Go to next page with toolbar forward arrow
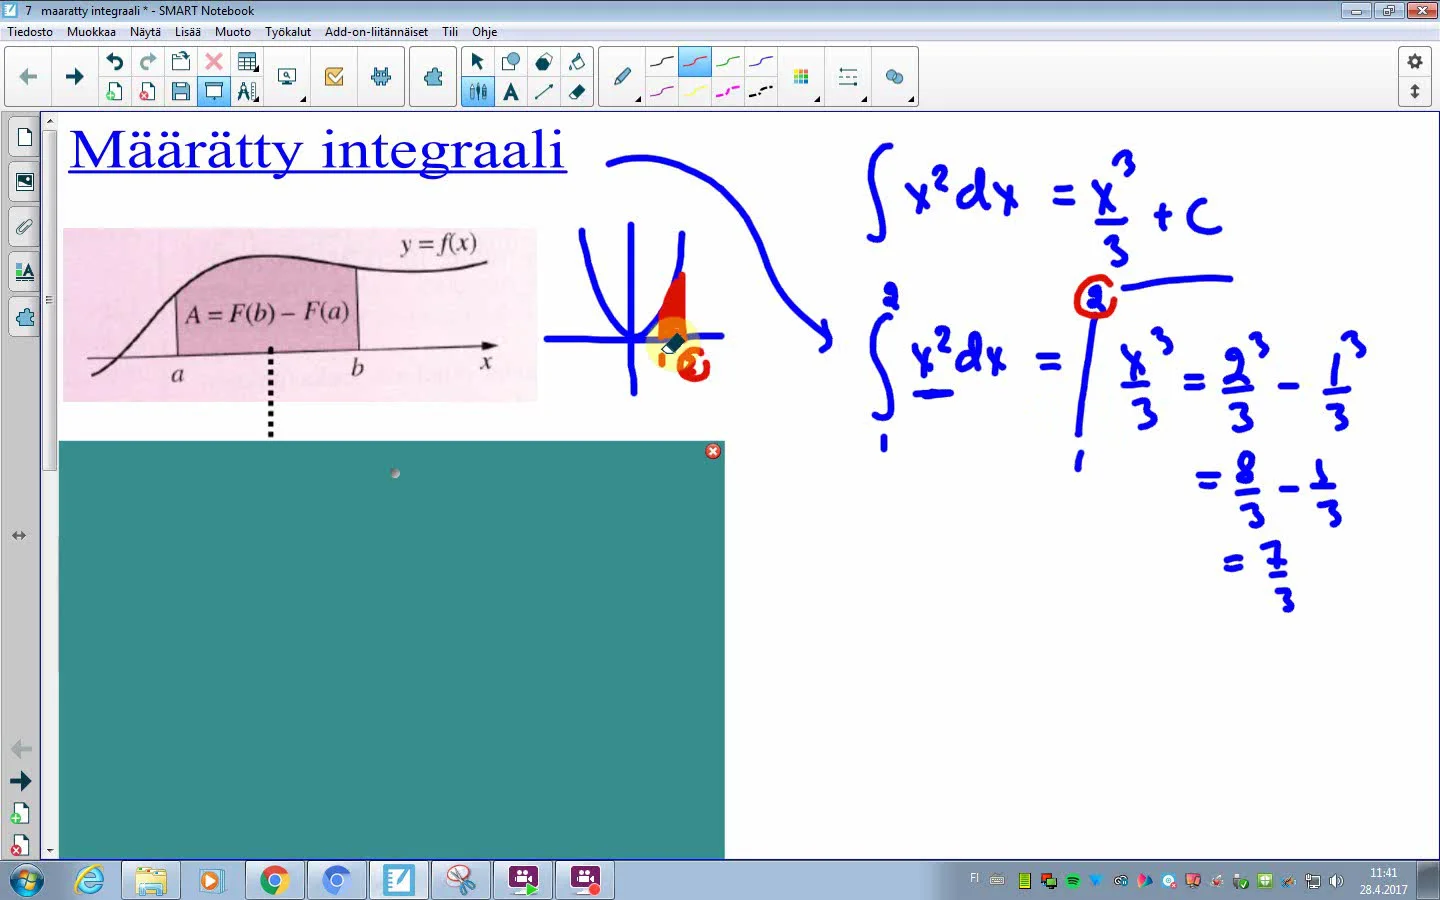The image size is (1440, 900). pos(74,77)
